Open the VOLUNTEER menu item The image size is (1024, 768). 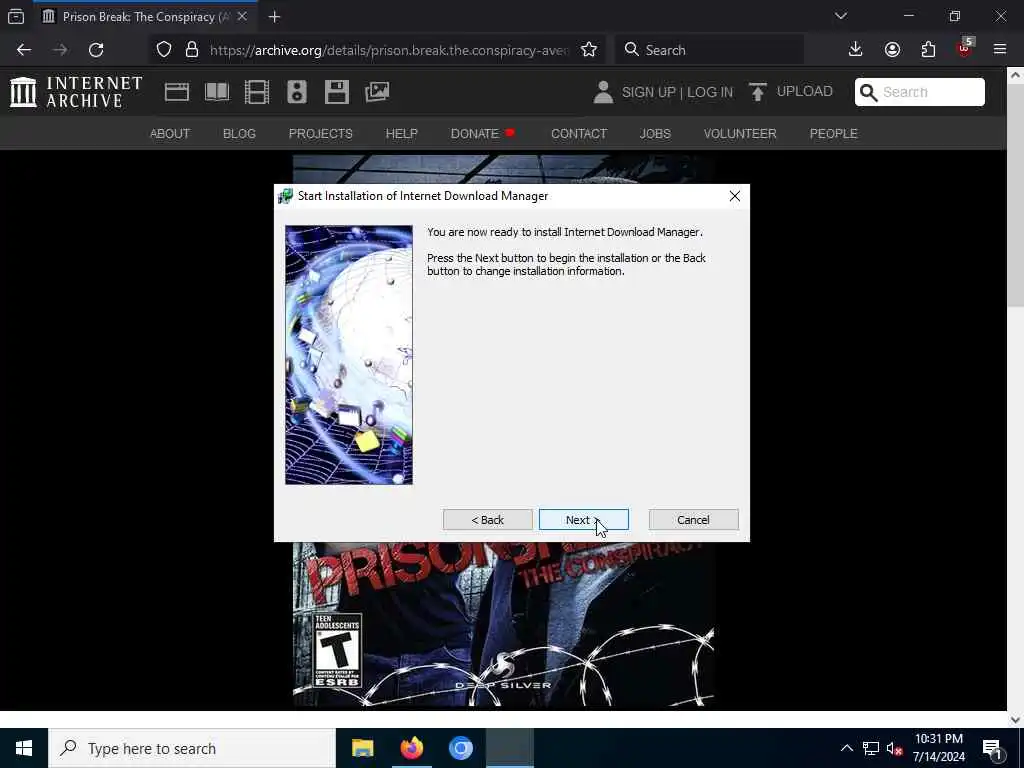[x=740, y=133]
